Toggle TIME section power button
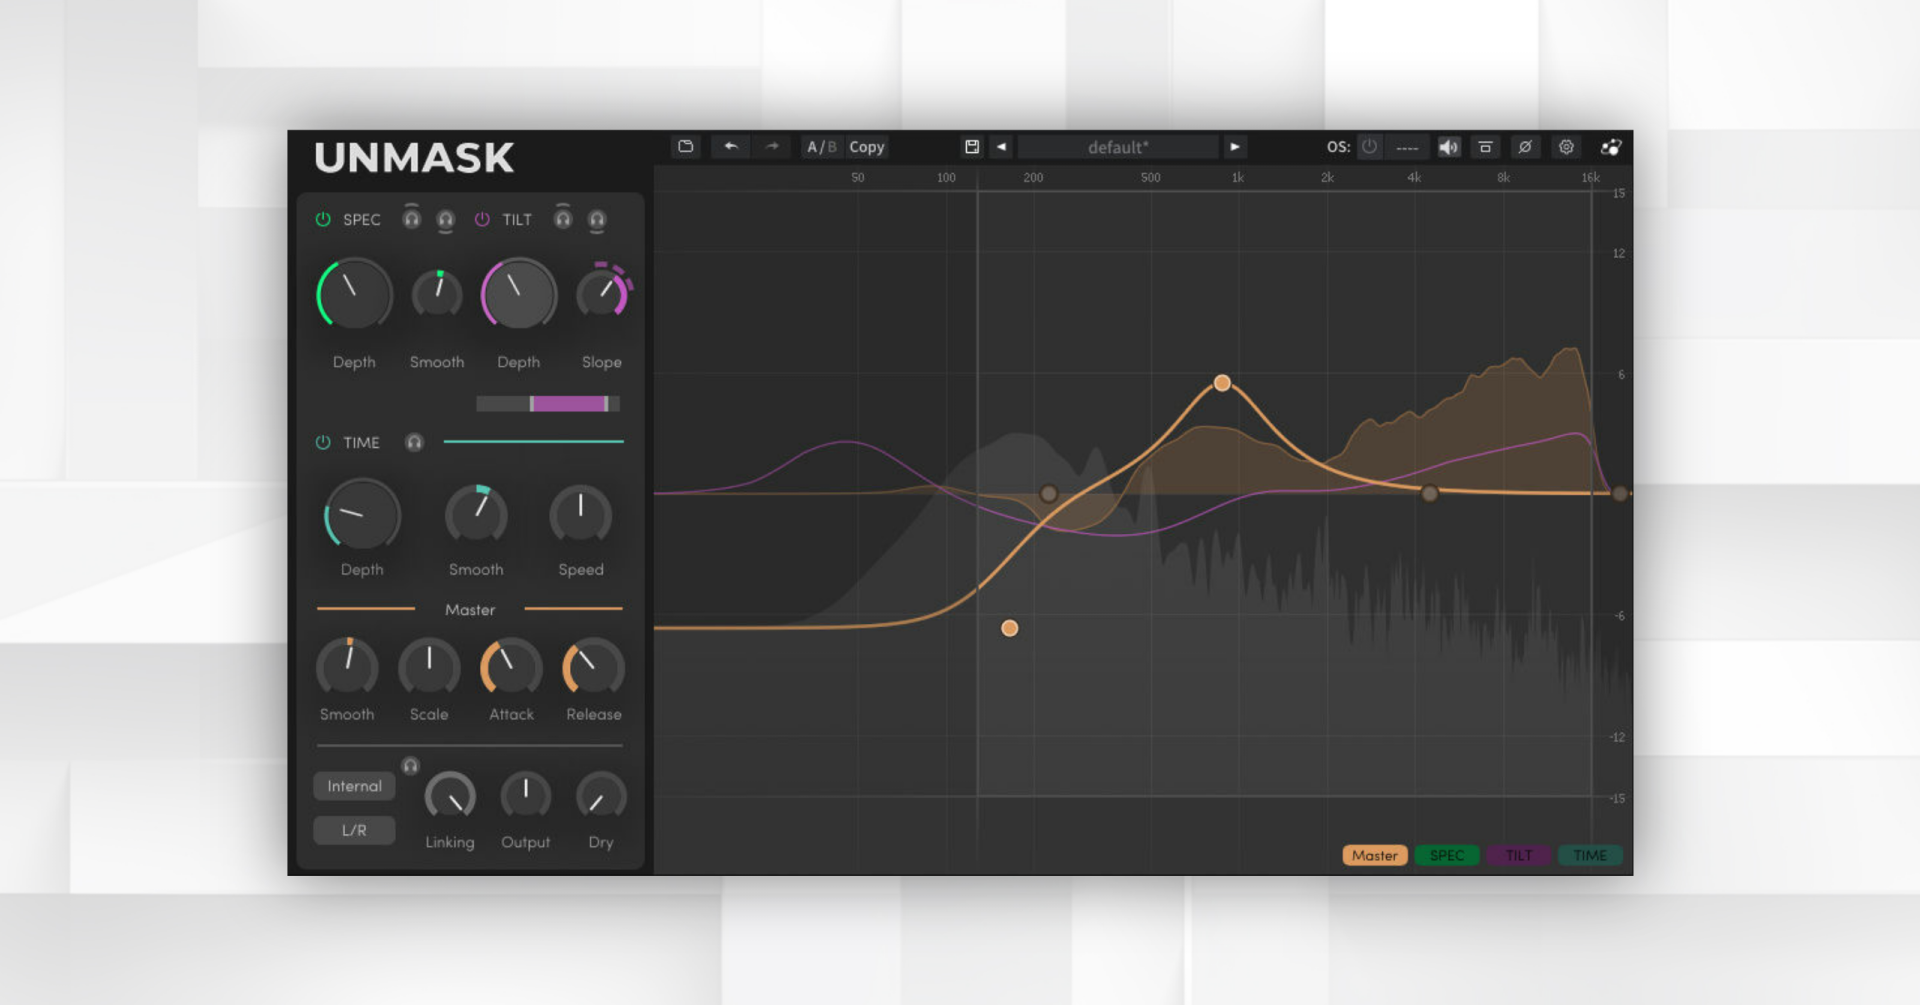 323,442
